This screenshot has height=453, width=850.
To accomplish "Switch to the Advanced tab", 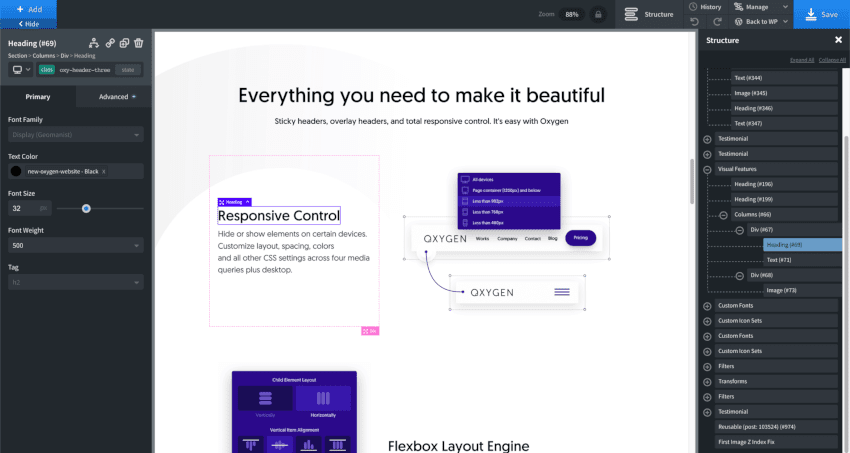I will (x=114, y=96).
